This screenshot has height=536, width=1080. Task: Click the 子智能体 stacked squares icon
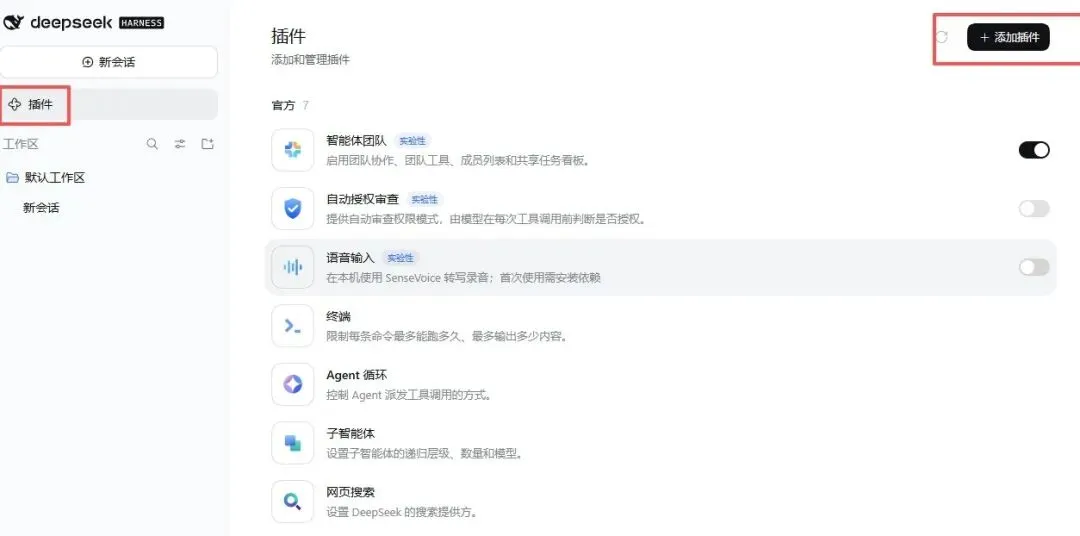pos(293,443)
